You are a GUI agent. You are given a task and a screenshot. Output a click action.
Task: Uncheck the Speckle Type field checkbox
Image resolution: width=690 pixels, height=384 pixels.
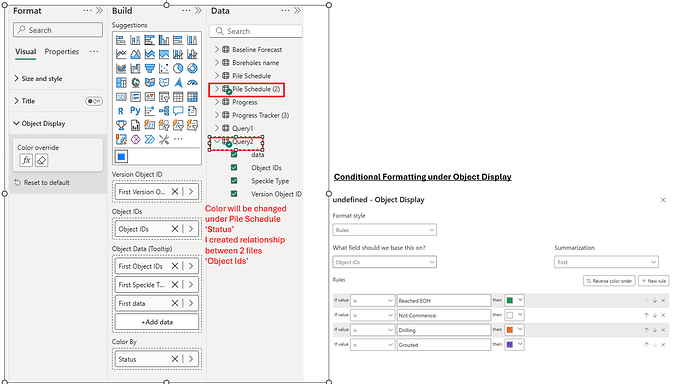click(x=234, y=181)
